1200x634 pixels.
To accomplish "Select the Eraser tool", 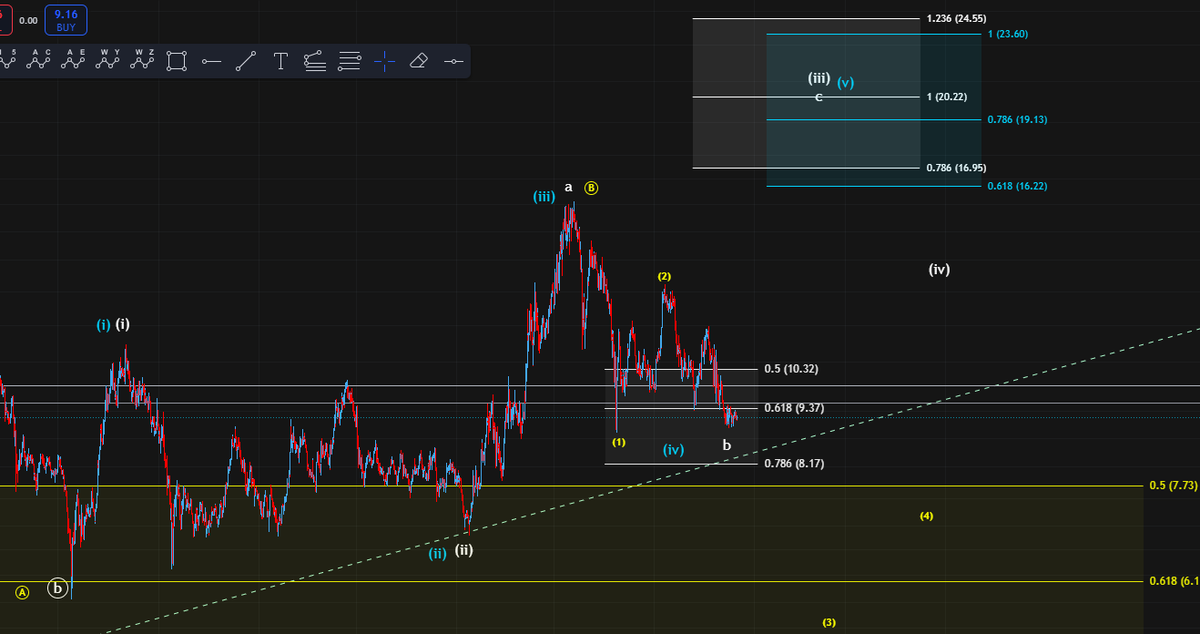I will [x=418, y=62].
